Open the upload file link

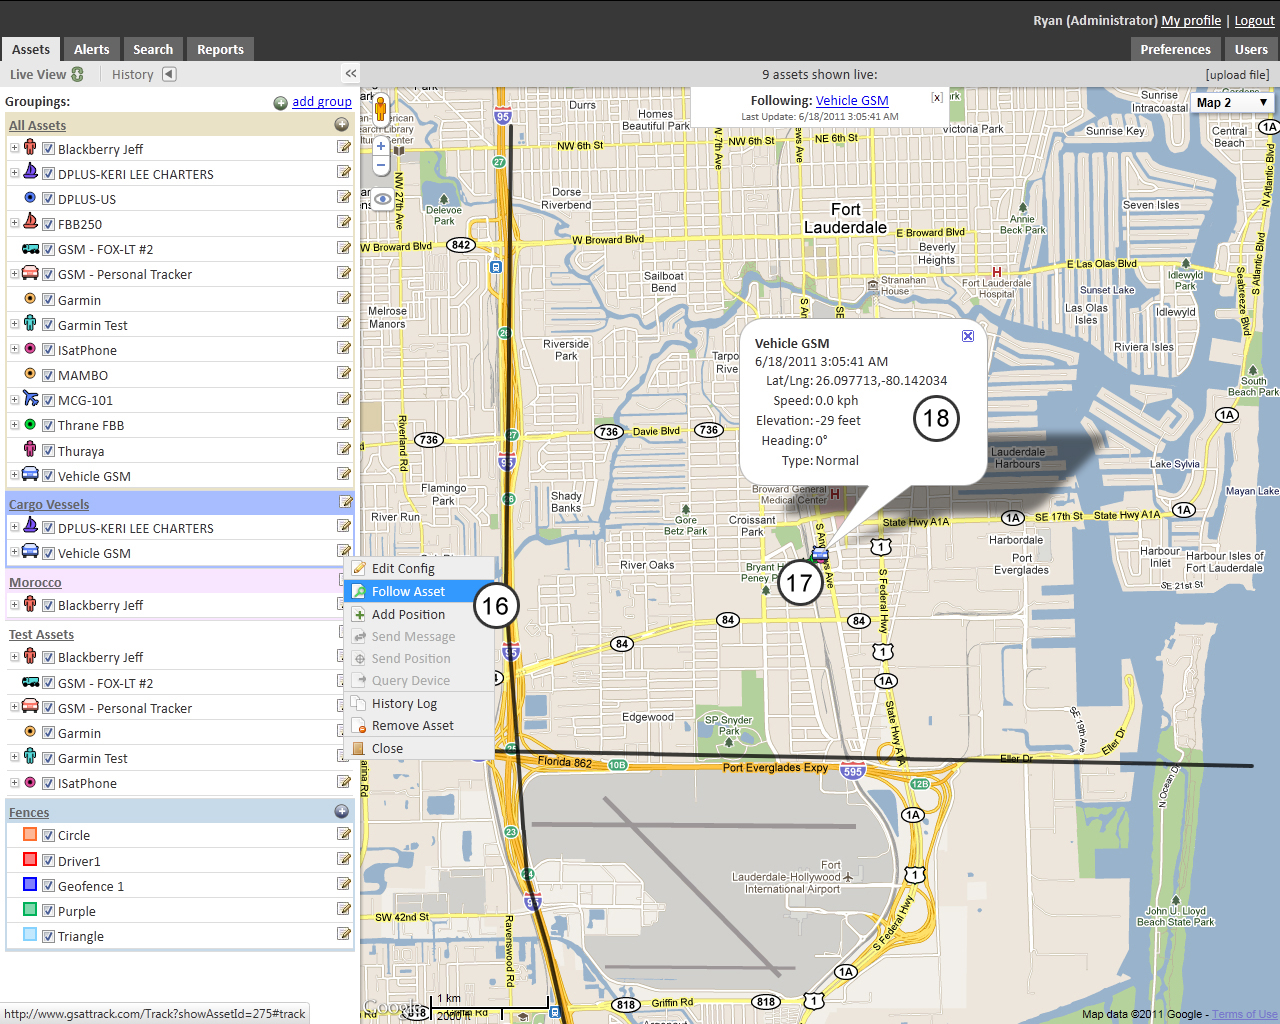point(1235,73)
